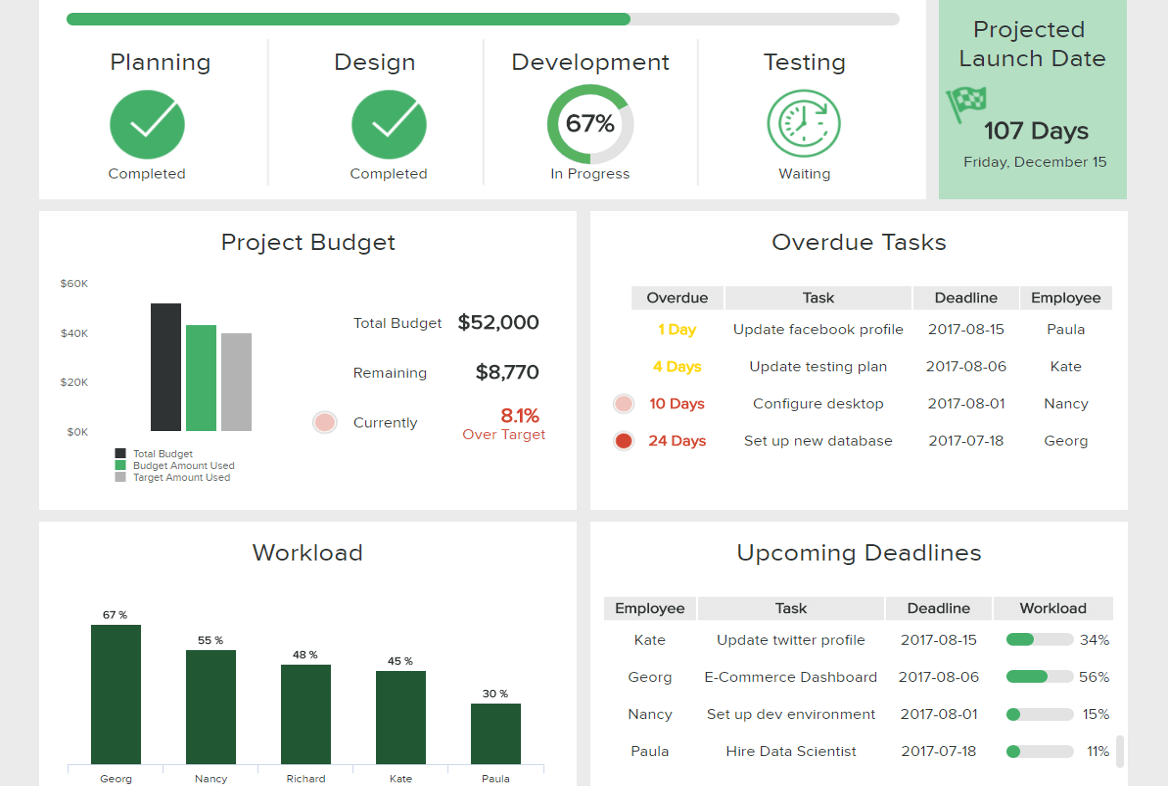
Task: Click the Planning completed checkmark icon
Action: click(147, 125)
